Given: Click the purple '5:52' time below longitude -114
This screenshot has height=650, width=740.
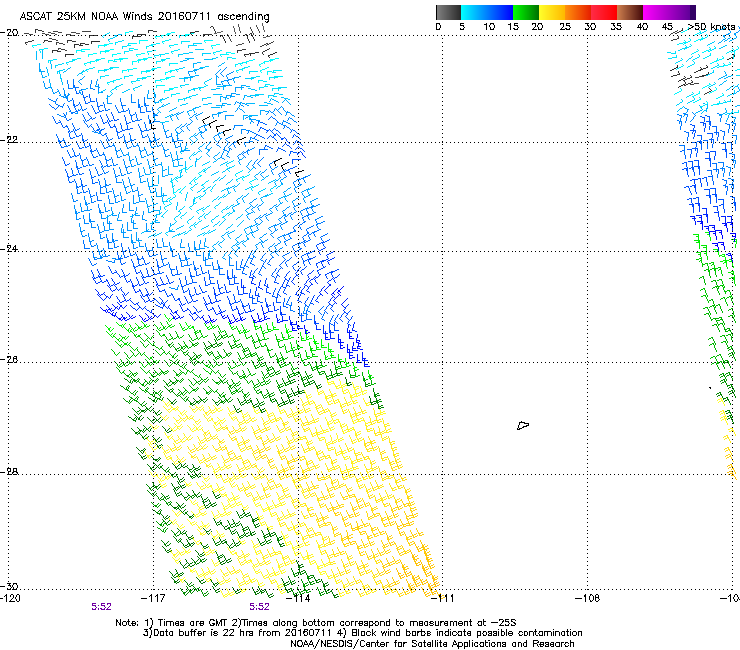Looking at the screenshot, I should [x=260, y=607].
